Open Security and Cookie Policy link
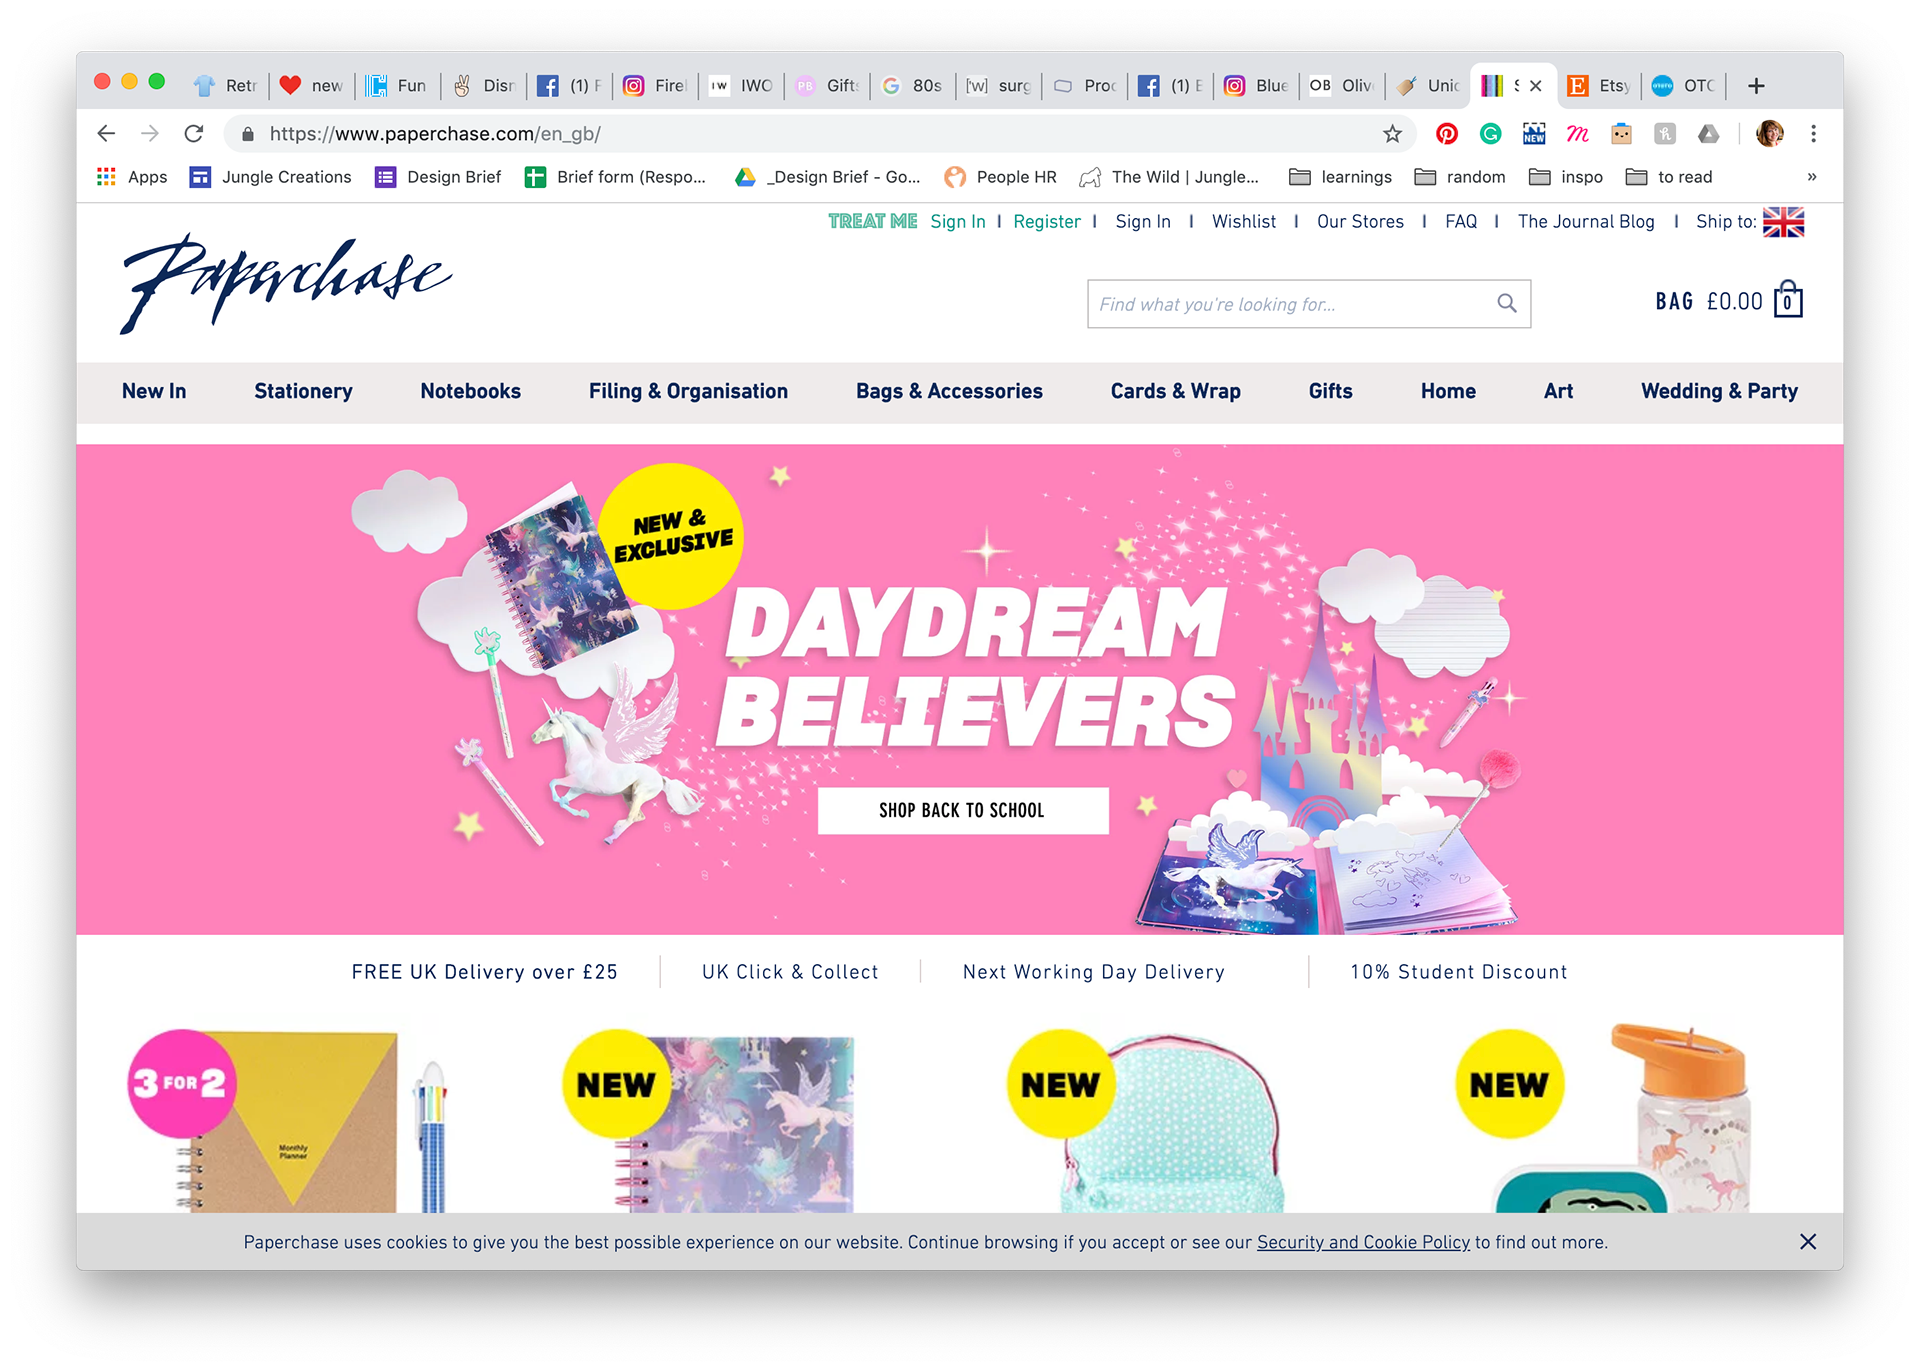Screen dimensions: 1920x1371 tap(1363, 1242)
